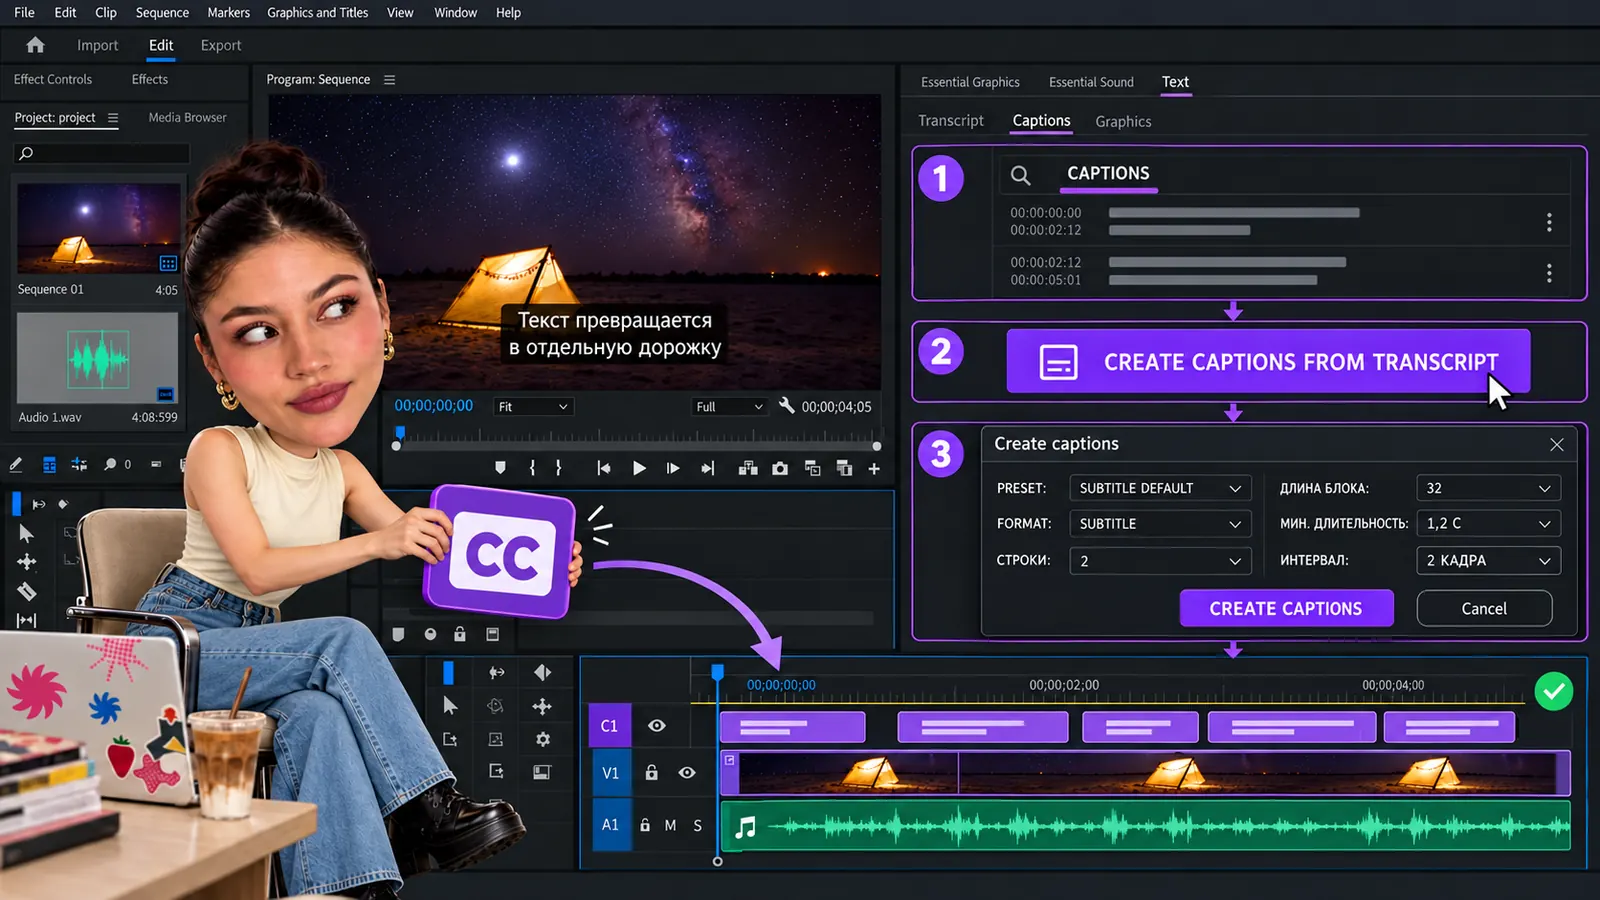Expand the PRESET dropdown
The image size is (1600, 900).
point(1160,488)
